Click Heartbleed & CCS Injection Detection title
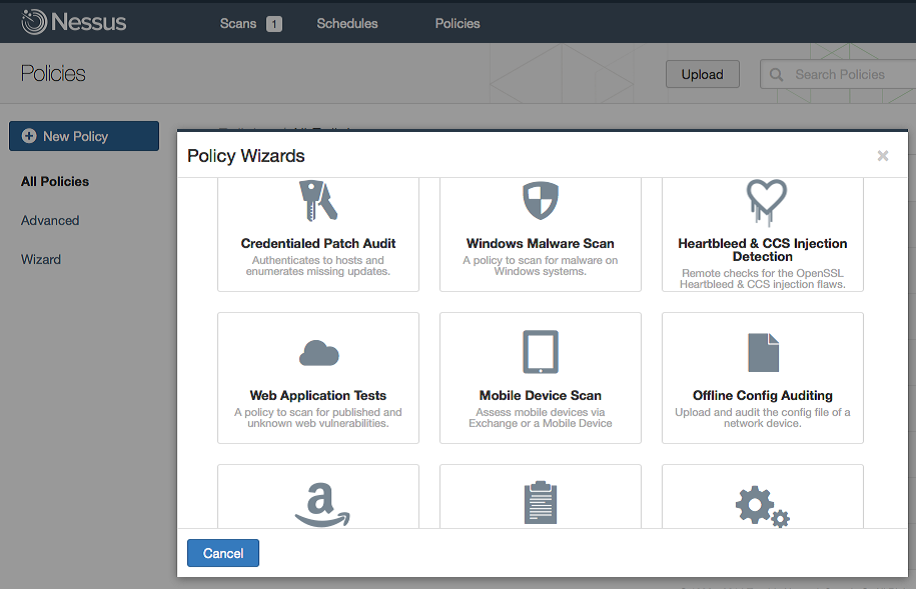This screenshot has height=589, width=916. (762, 250)
